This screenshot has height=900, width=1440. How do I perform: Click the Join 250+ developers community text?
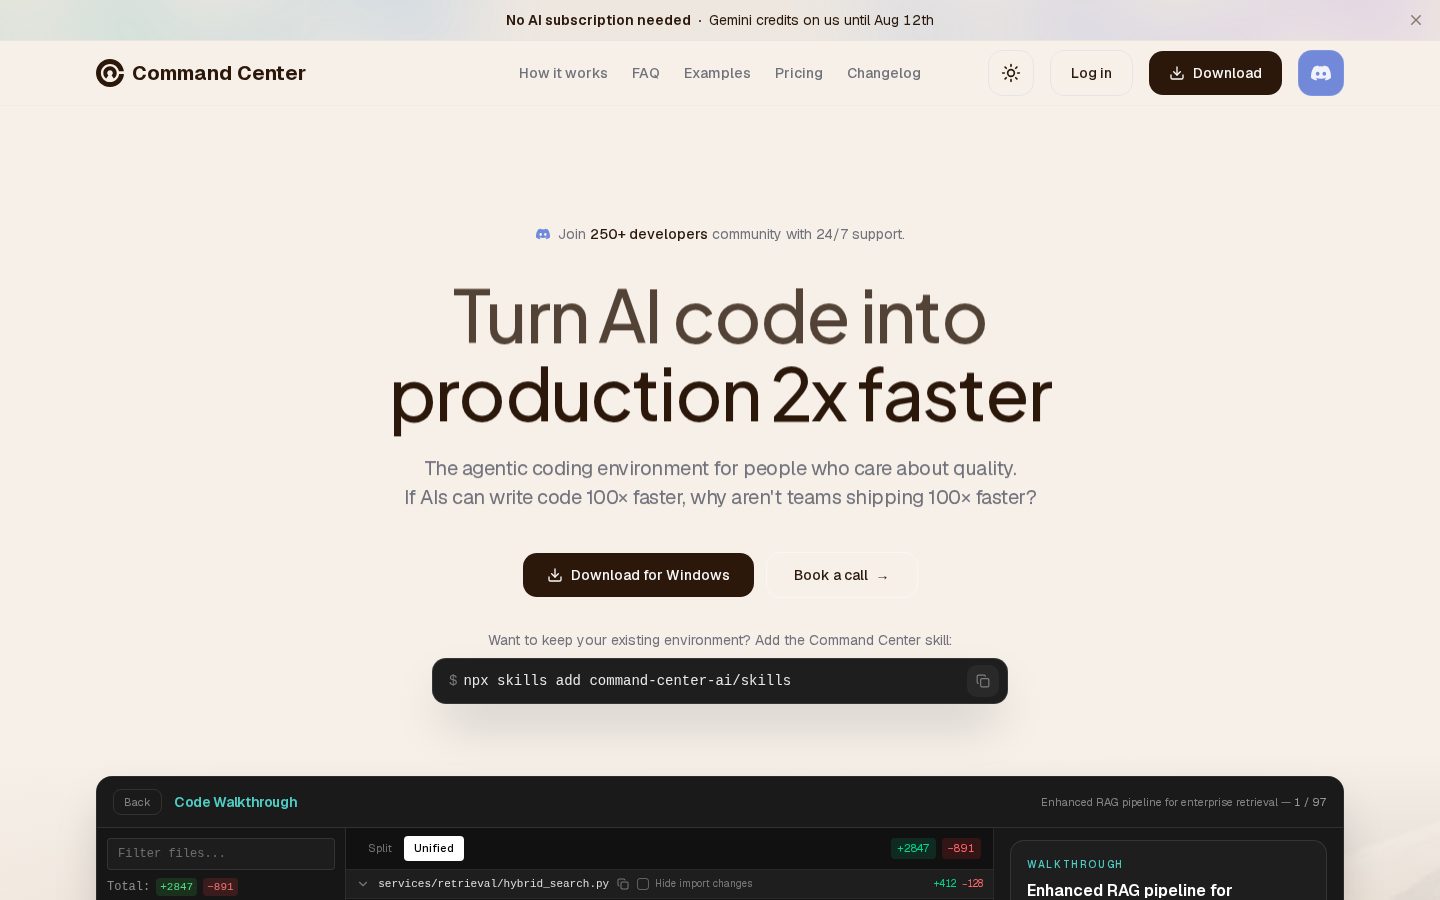[731, 234]
